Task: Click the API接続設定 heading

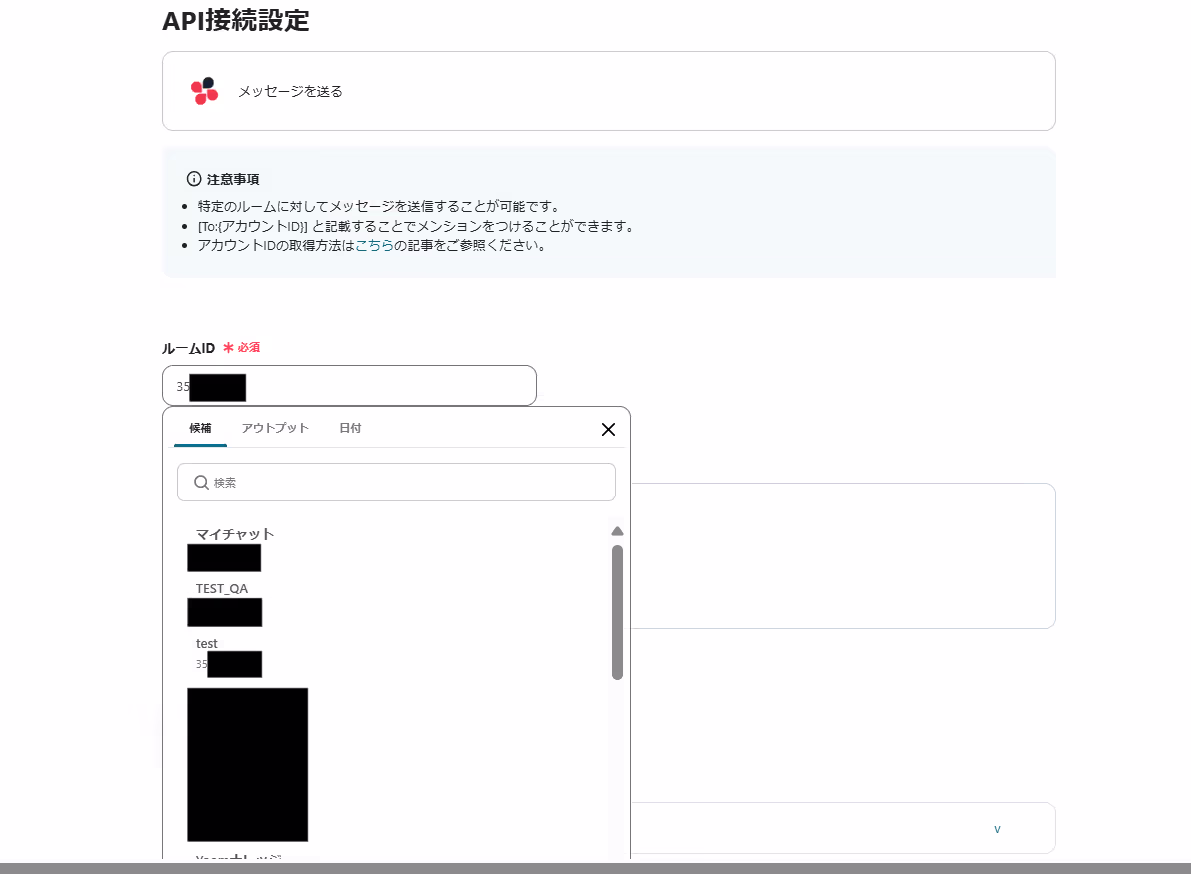Action: [x=235, y=21]
